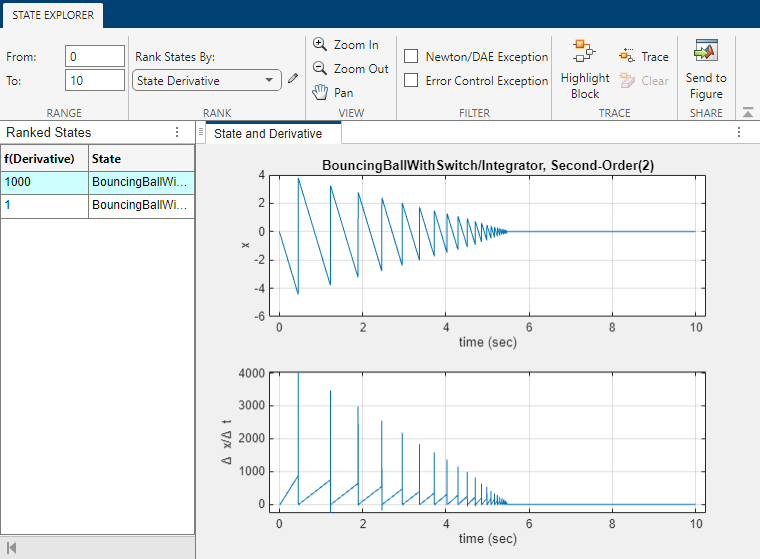
Task: Sort by the f(Derivative) column header
Action: click(44, 158)
